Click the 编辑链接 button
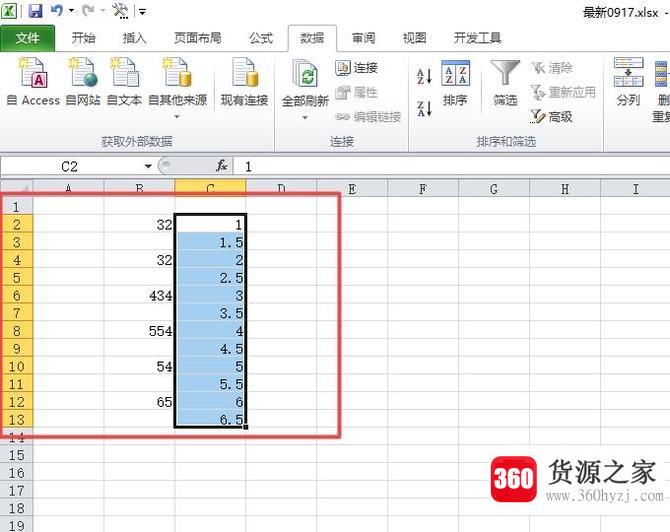Image resolution: width=670 pixels, height=532 pixels. click(368, 116)
